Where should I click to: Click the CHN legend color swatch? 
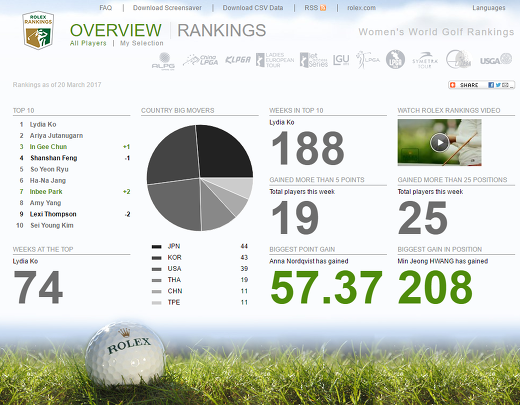(x=157, y=291)
